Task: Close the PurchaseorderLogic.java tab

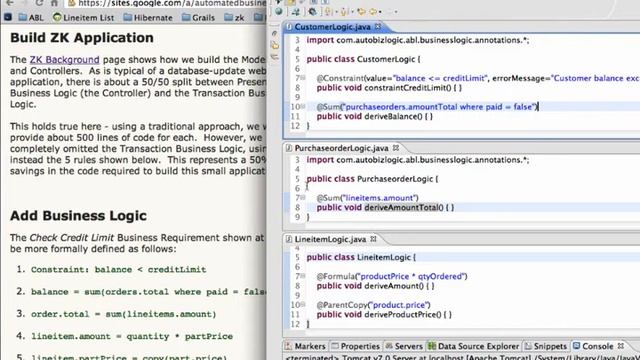Action: point(396,148)
